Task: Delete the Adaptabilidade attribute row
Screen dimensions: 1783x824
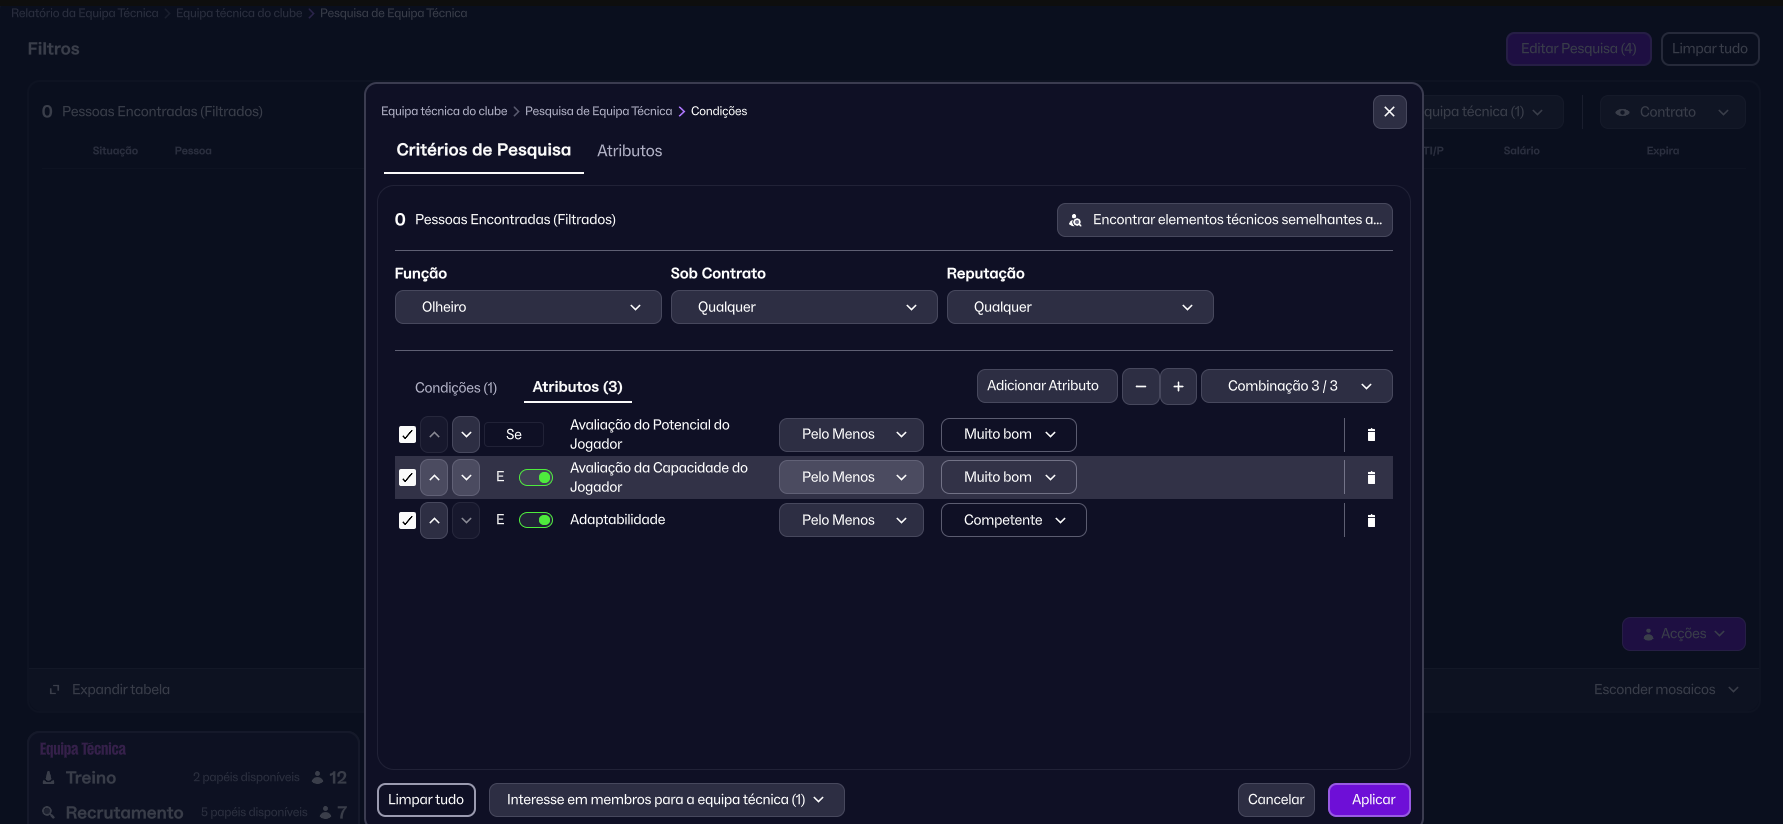Action: (1371, 521)
